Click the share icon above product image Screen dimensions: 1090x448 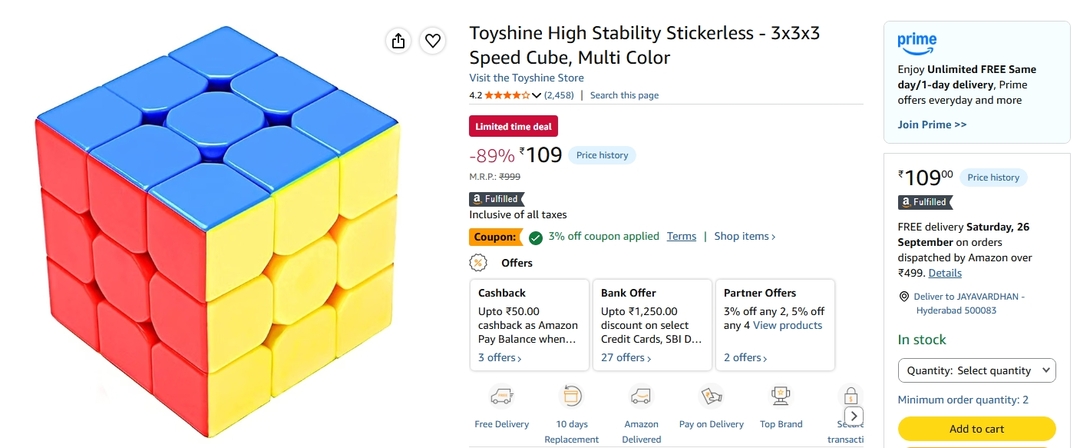pyautogui.click(x=398, y=41)
